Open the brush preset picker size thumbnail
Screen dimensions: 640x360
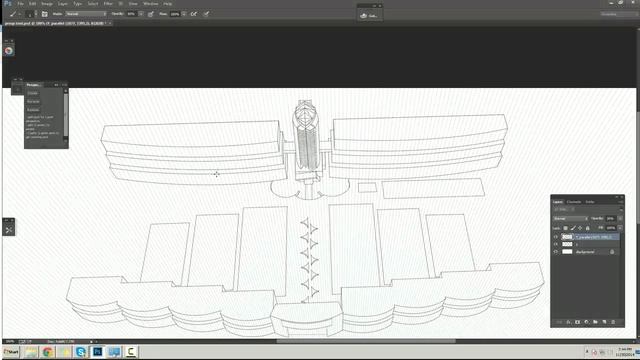[29, 14]
